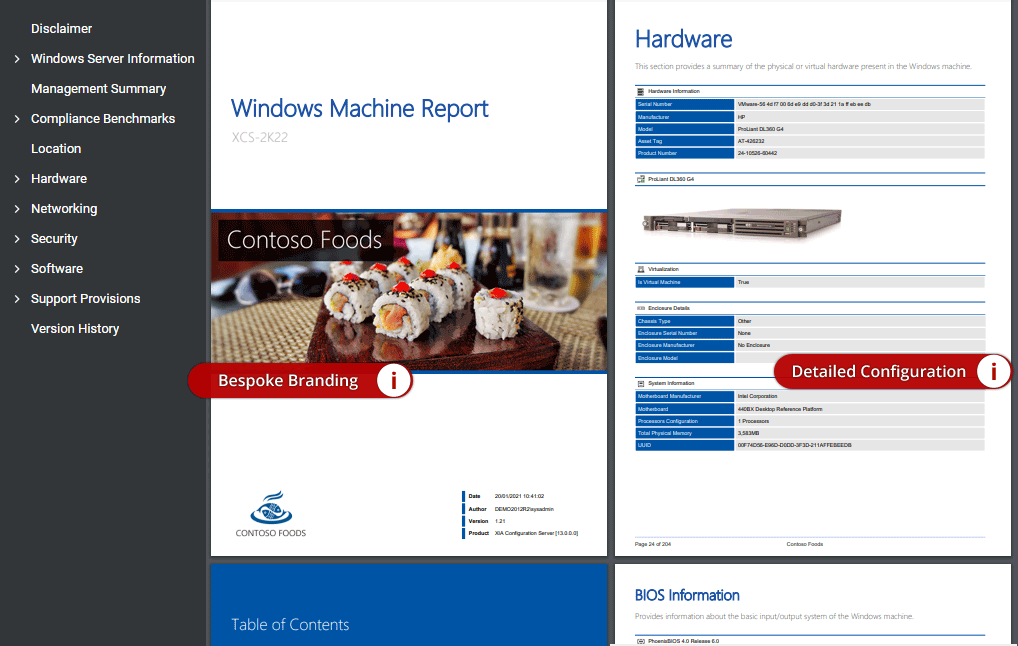Go to Version History section

[75, 329]
